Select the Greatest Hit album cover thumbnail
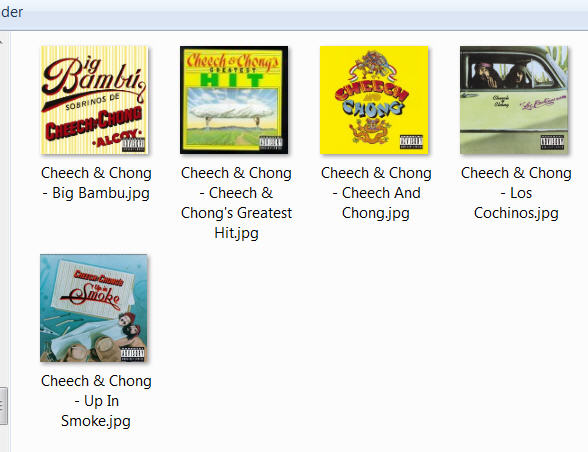 pyautogui.click(x=234, y=100)
